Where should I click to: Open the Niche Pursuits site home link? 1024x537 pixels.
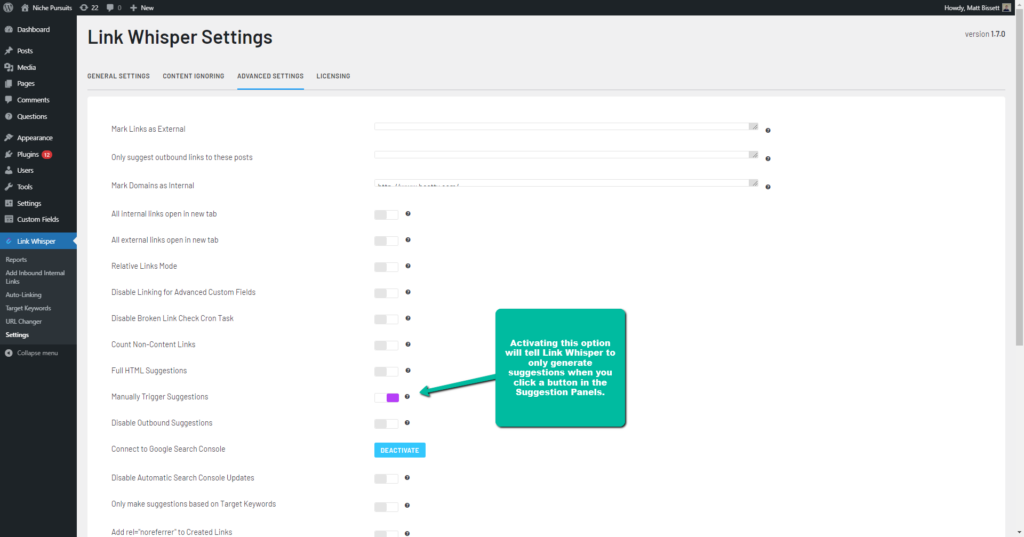click(46, 8)
